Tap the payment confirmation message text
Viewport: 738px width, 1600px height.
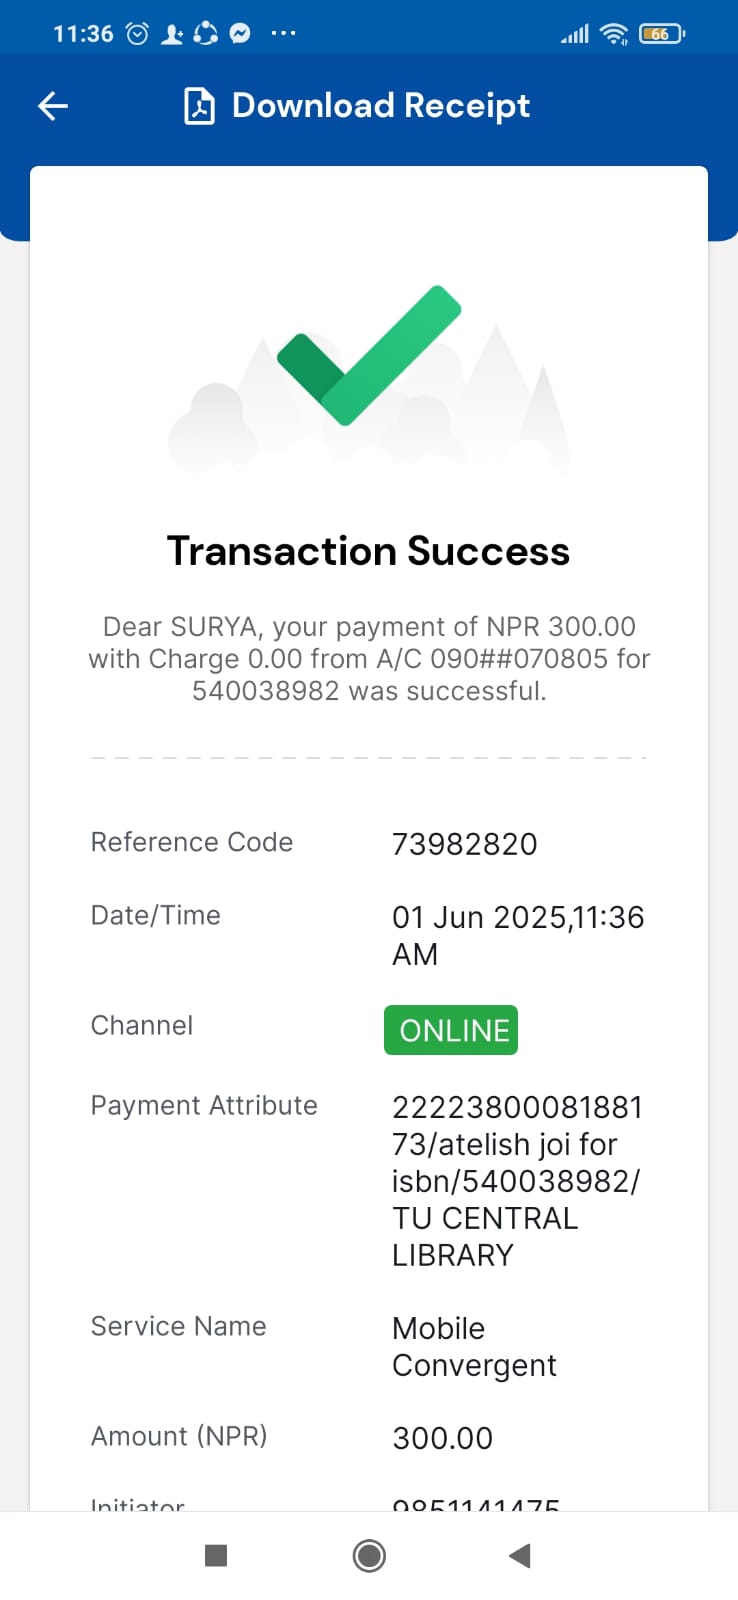point(368,658)
